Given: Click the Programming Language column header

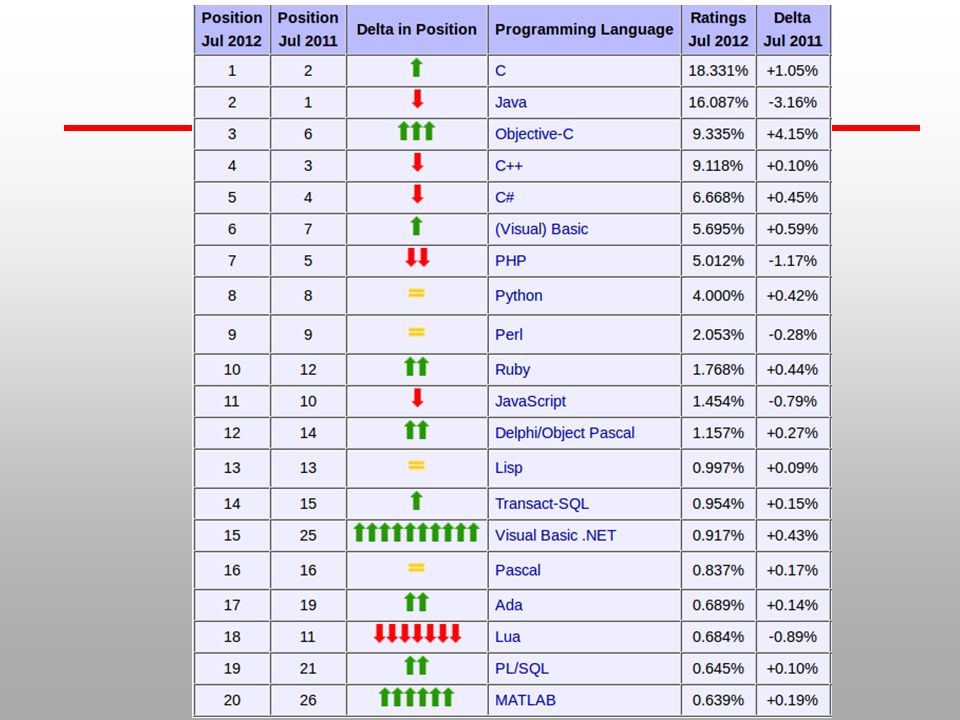Looking at the screenshot, I should (584, 29).
